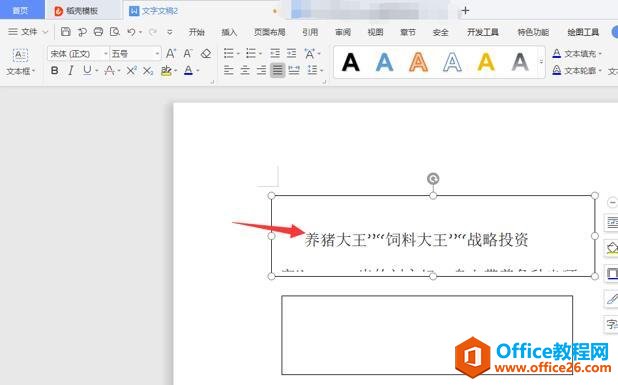Click the line spacing icon
This screenshot has height=385, width=618.
(x=313, y=71)
